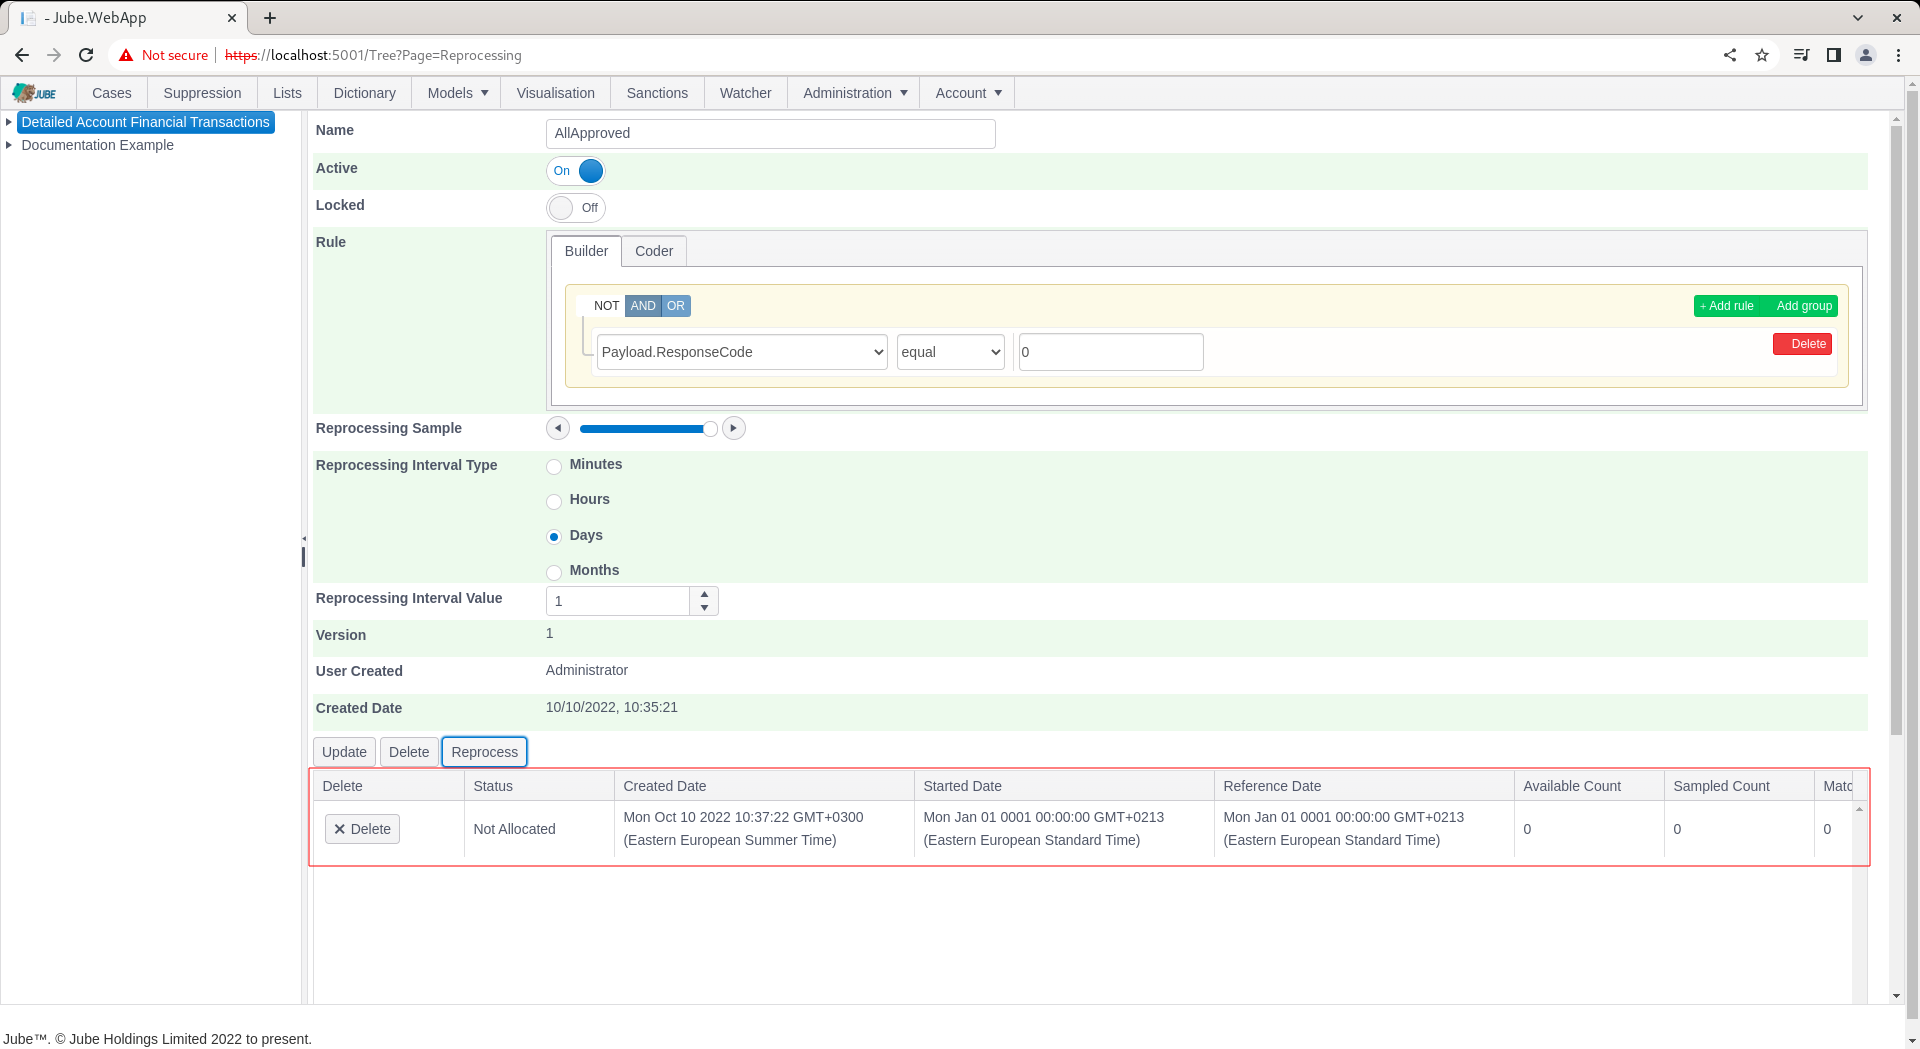Select the Months interval type
This screenshot has width=1920, height=1049.
554,572
